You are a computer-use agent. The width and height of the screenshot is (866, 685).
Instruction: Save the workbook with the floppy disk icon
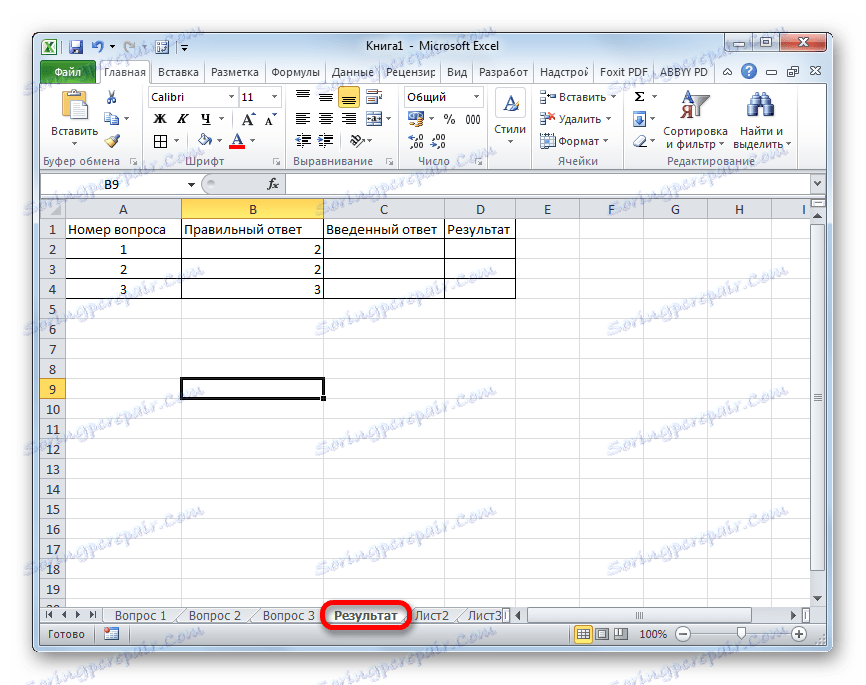[76, 47]
